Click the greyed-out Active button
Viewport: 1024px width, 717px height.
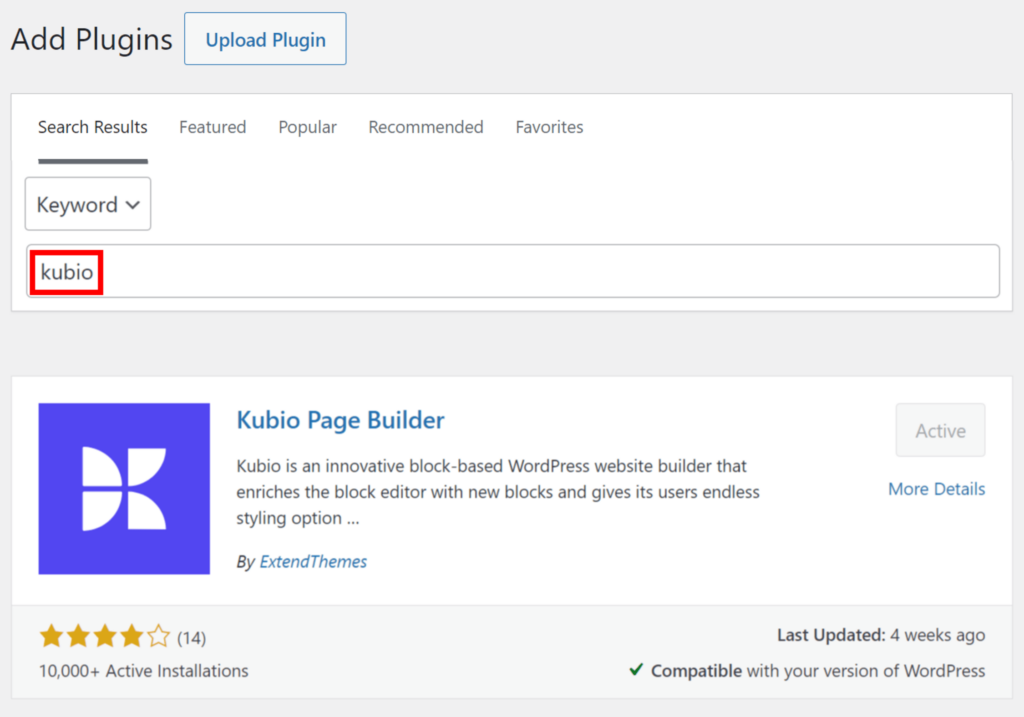point(940,430)
